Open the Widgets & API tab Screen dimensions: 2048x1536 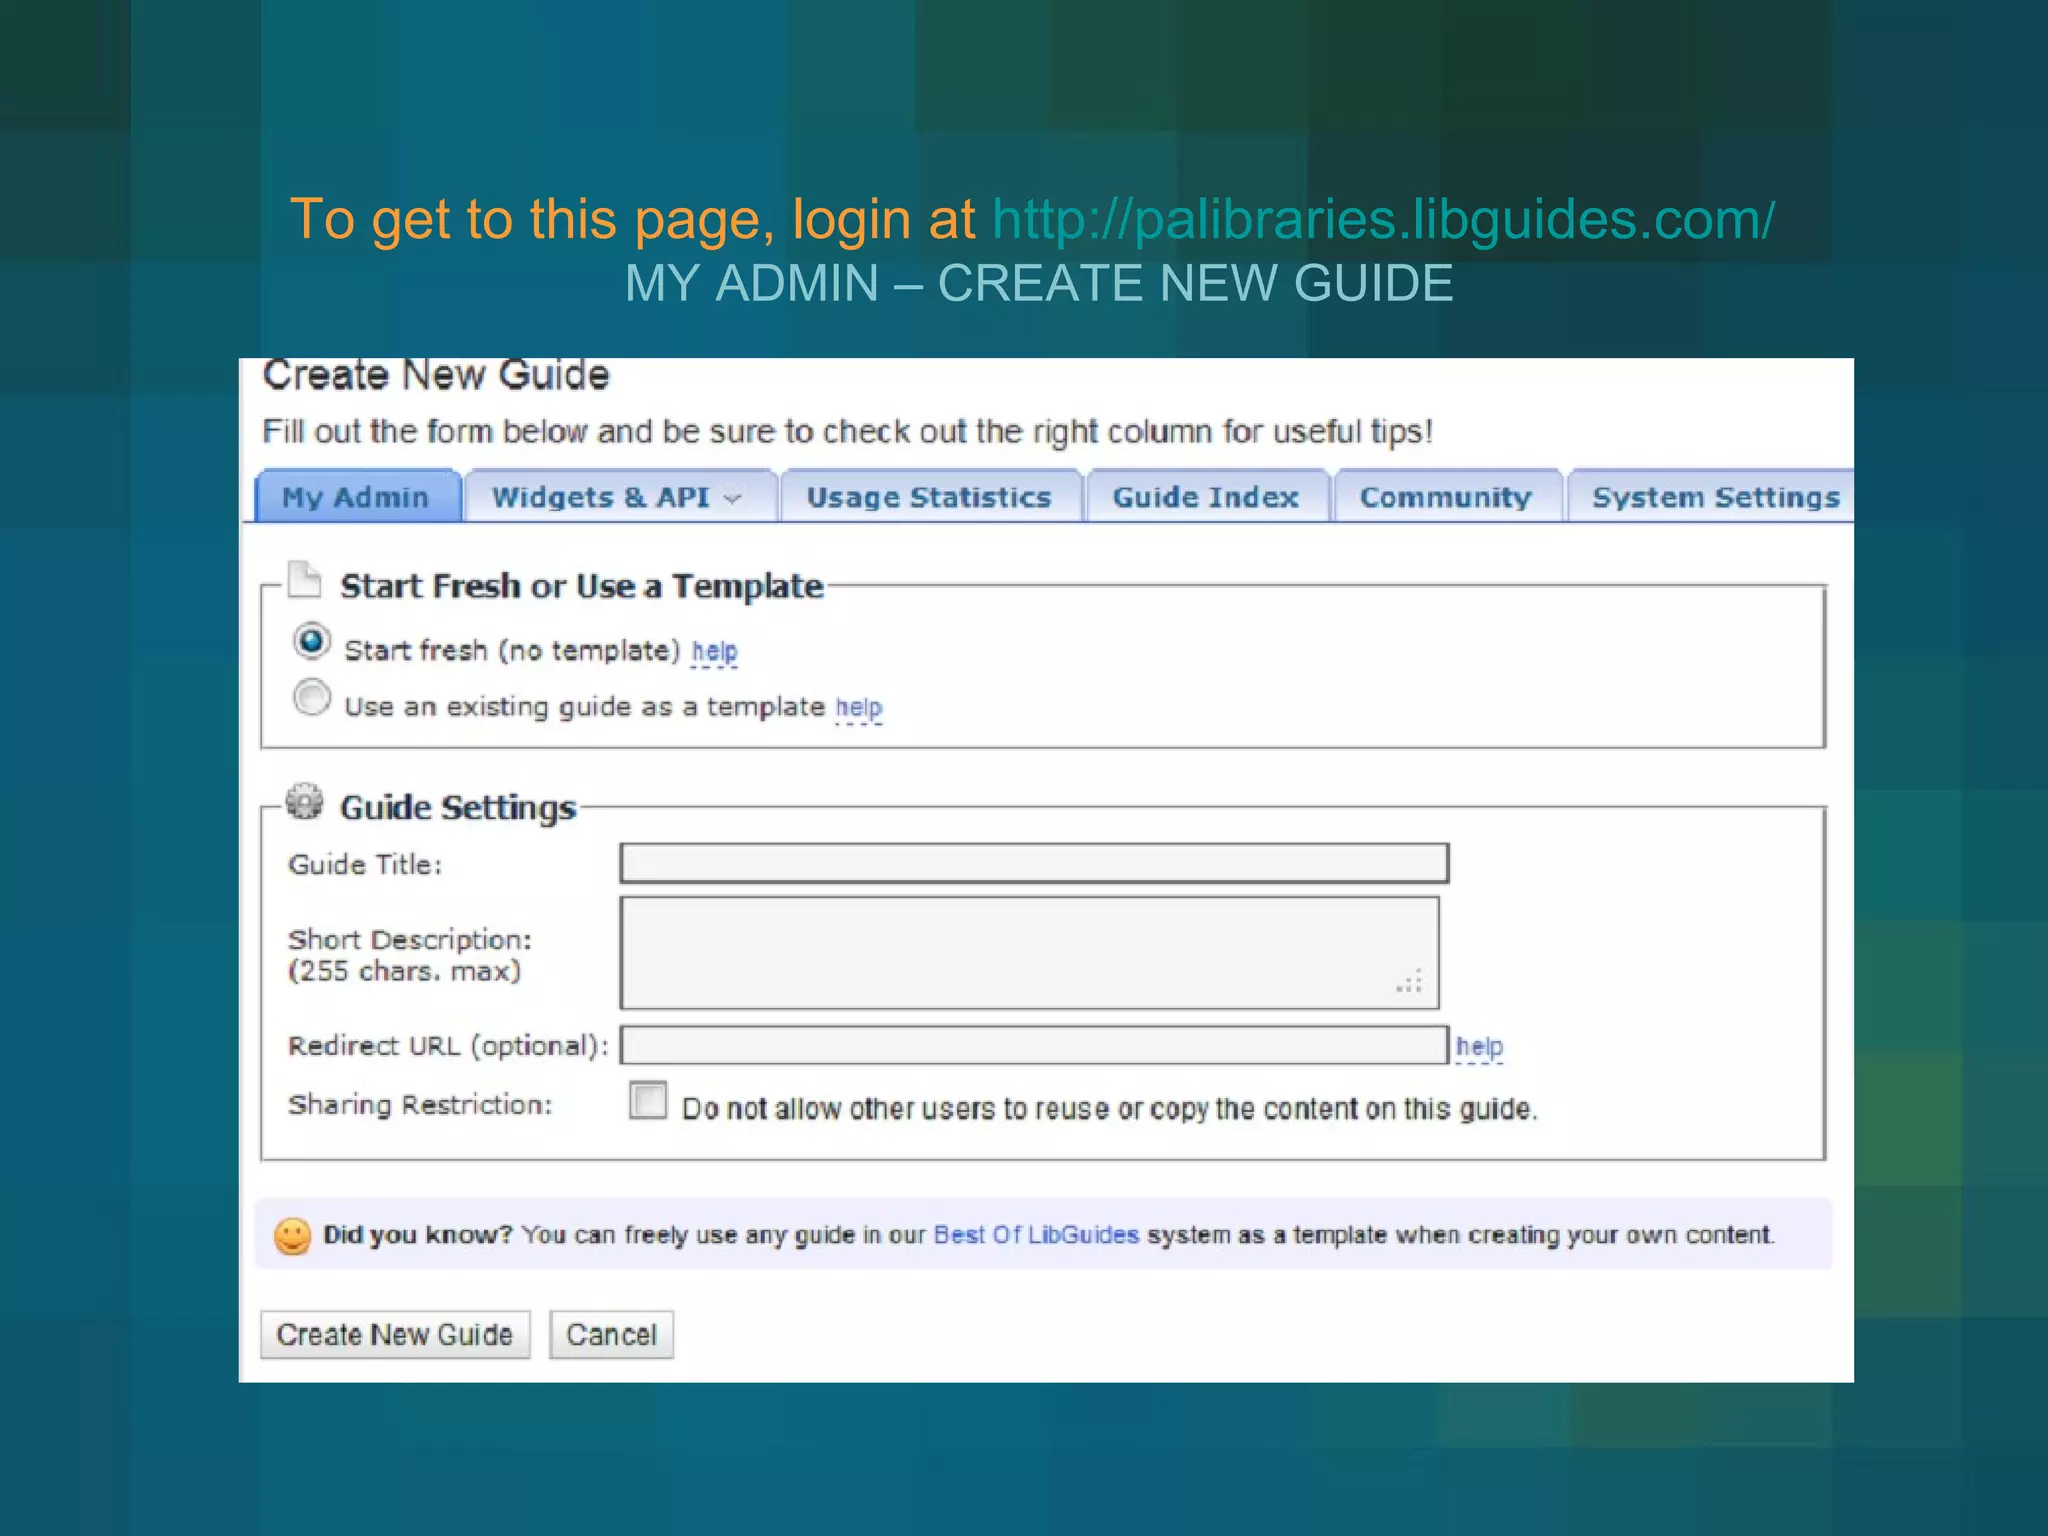(x=620, y=496)
